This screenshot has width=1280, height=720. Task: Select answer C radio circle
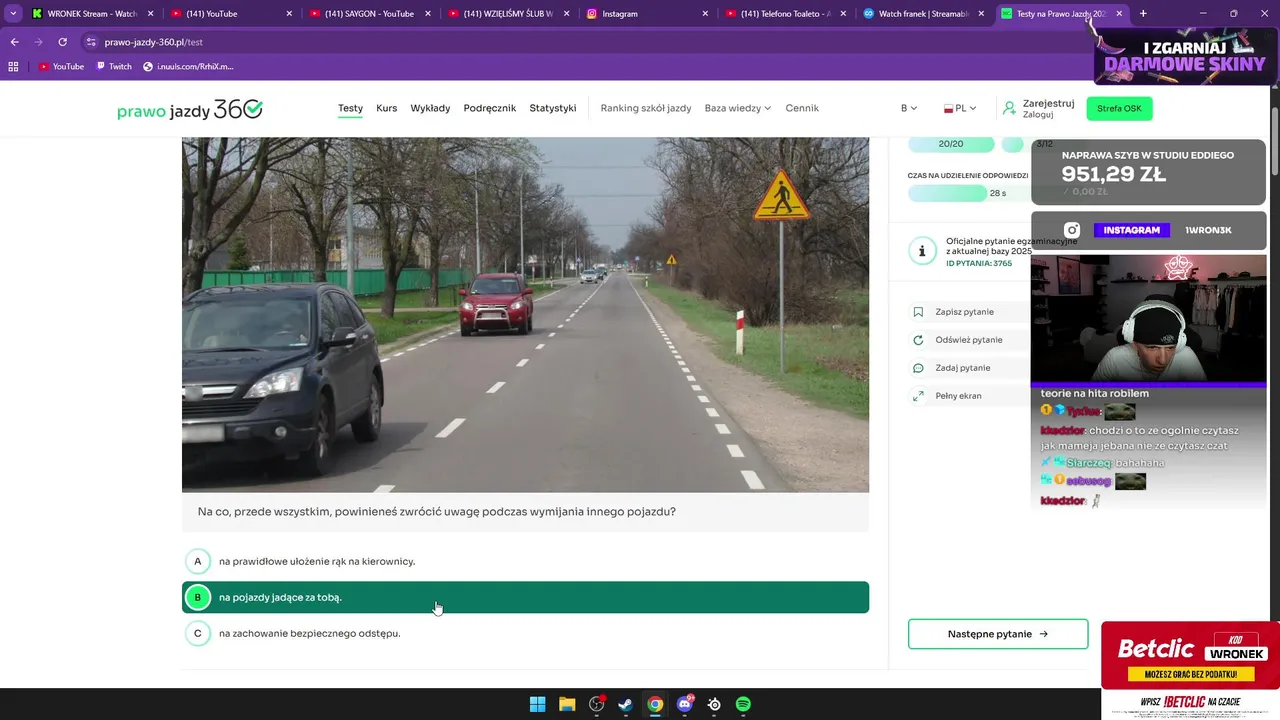point(198,633)
